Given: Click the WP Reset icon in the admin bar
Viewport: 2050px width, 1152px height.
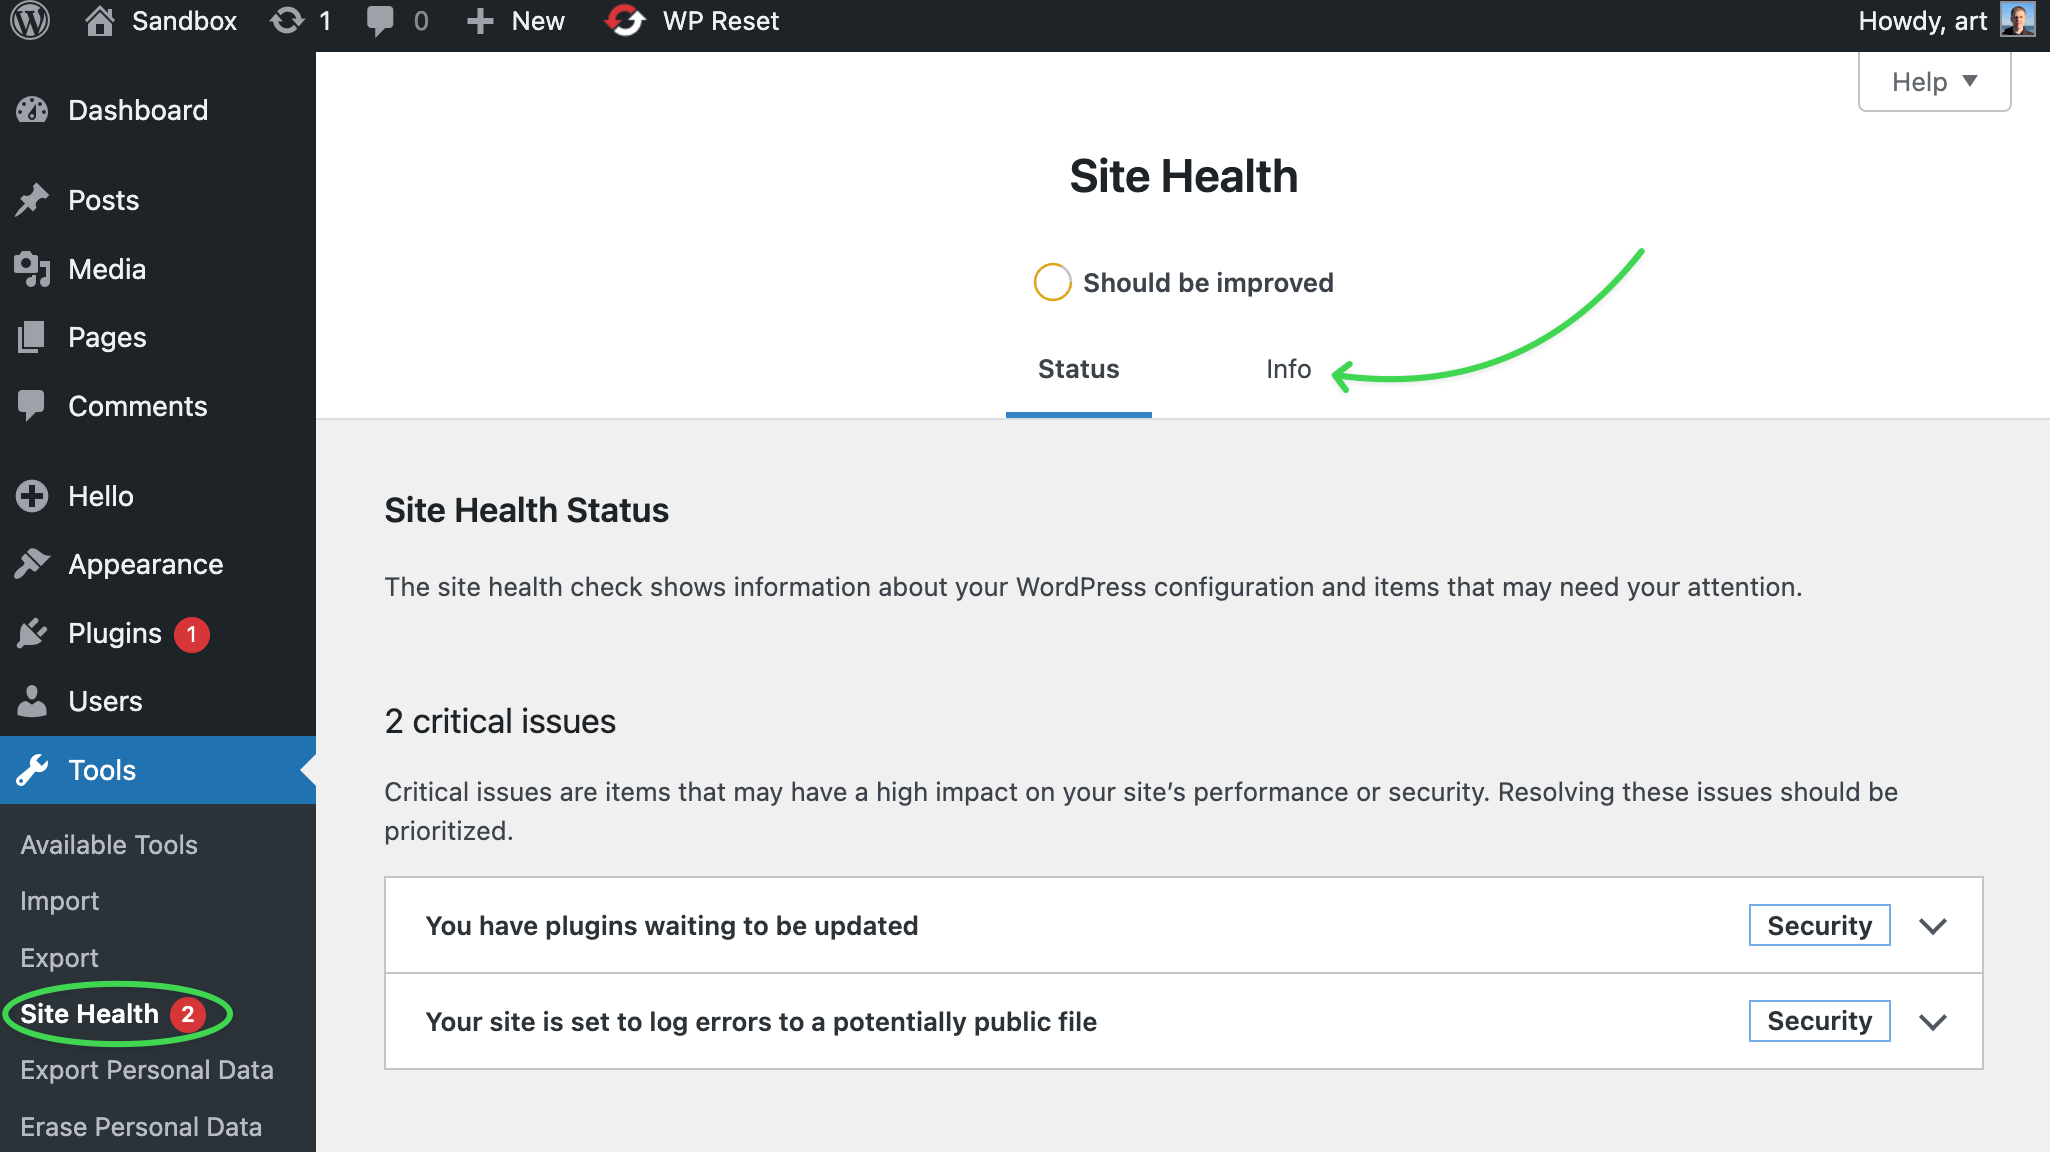Looking at the screenshot, I should pyautogui.click(x=626, y=21).
